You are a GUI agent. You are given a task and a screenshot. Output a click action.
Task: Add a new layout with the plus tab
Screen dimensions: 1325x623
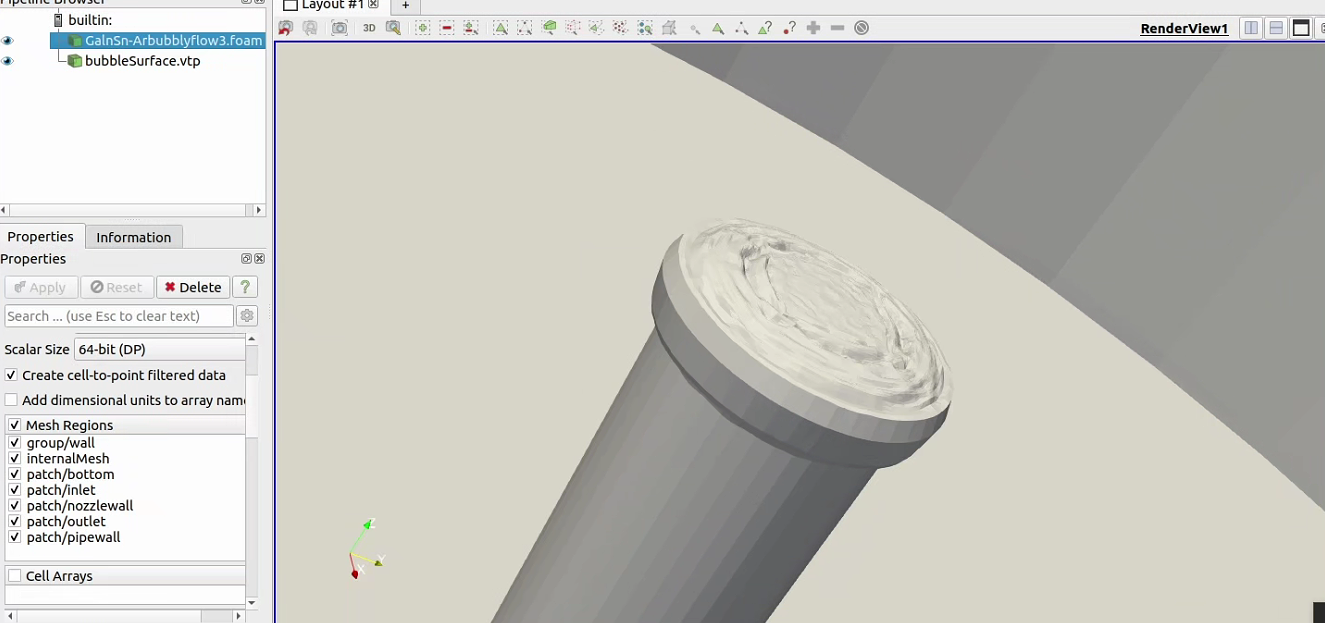point(405,5)
